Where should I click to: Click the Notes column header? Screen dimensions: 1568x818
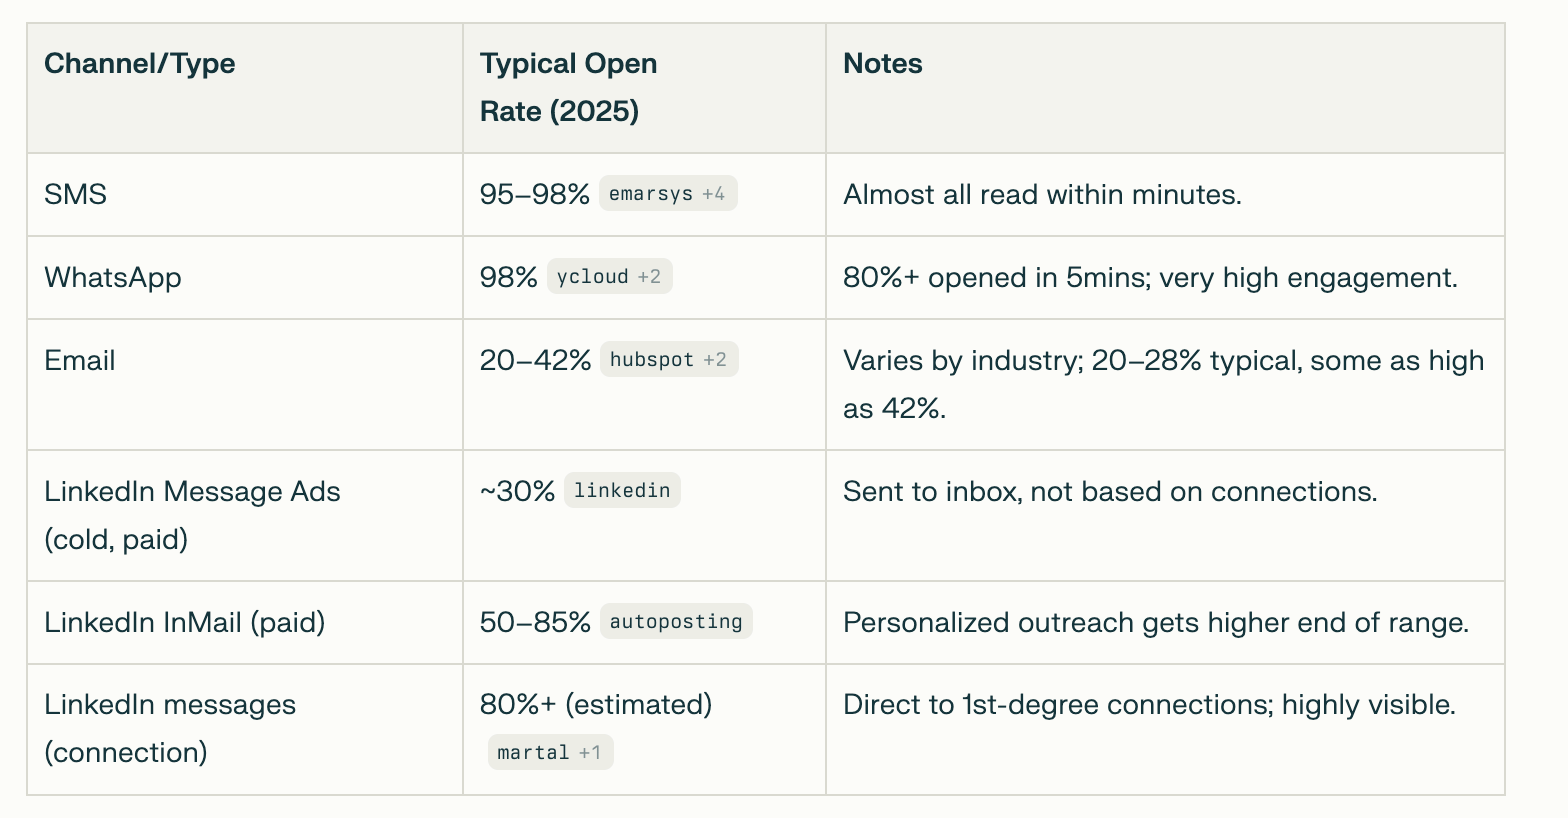click(x=883, y=64)
